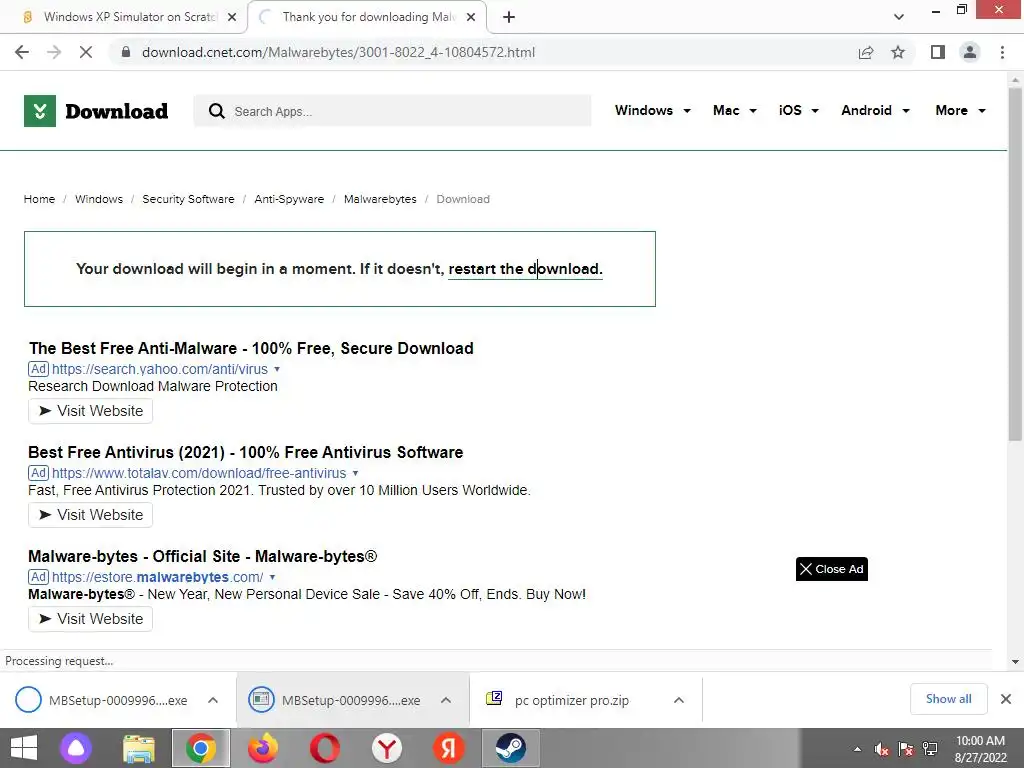Visit Website for the totalav ad
Image resolution: width=1024 pixels, height=768 pixels.
point(90,515)
